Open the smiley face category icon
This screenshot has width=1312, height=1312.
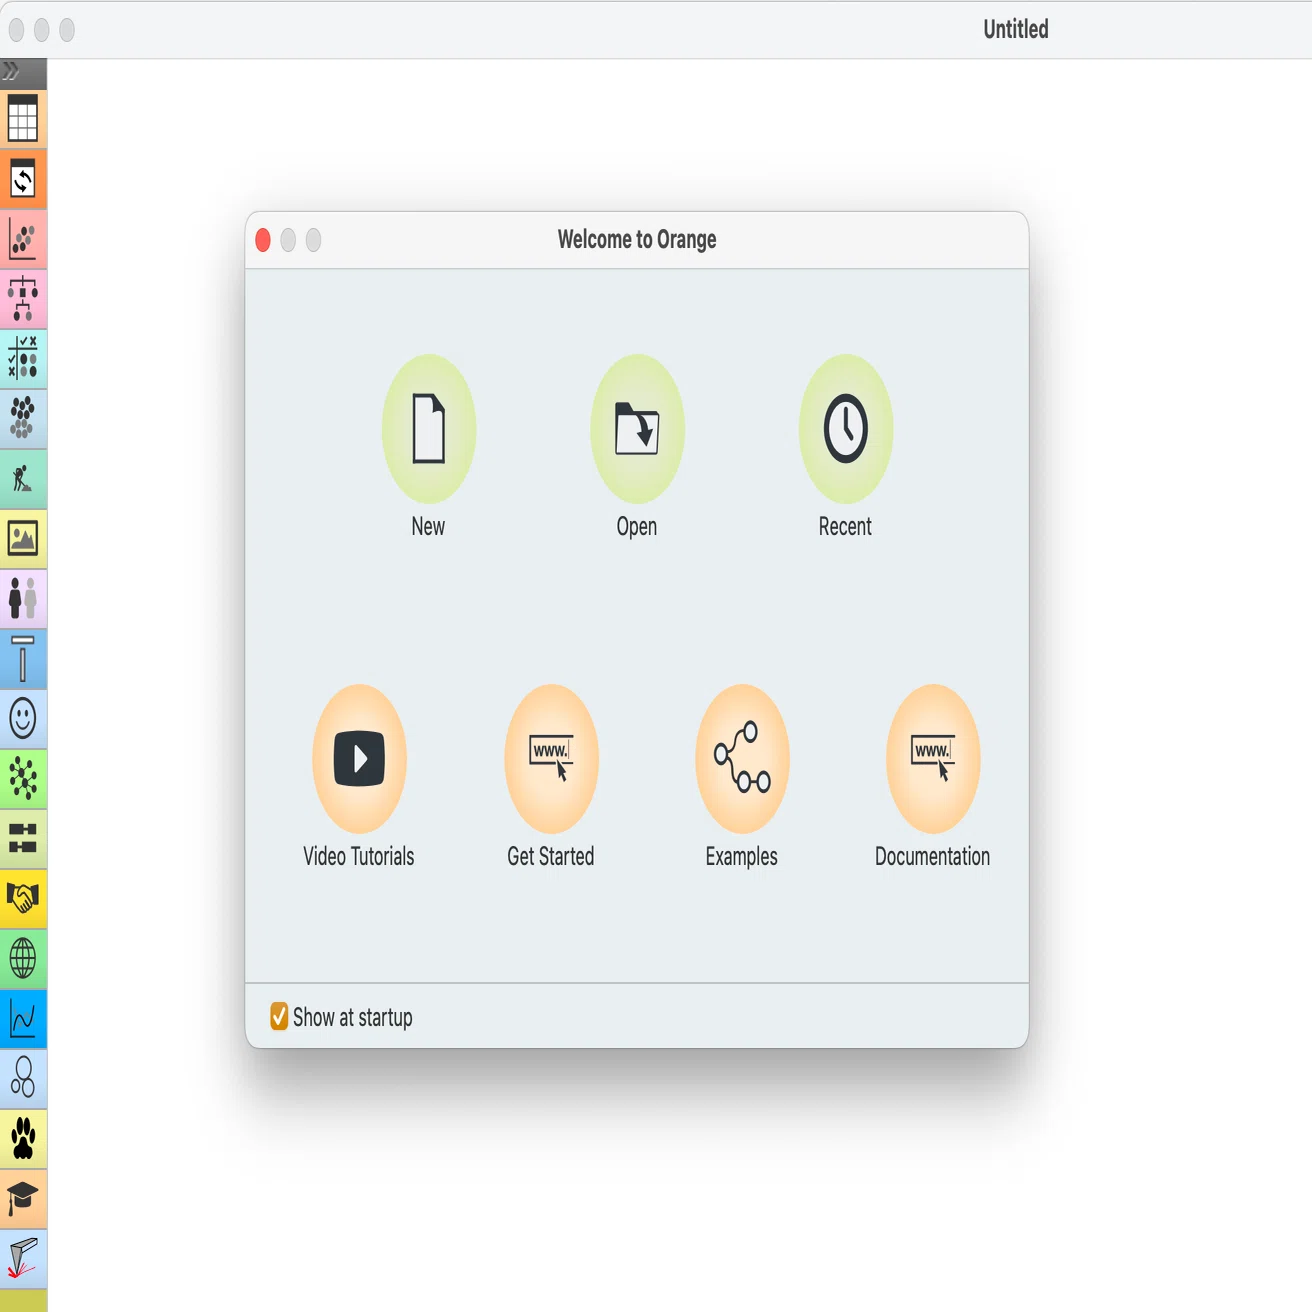(23, 719)
